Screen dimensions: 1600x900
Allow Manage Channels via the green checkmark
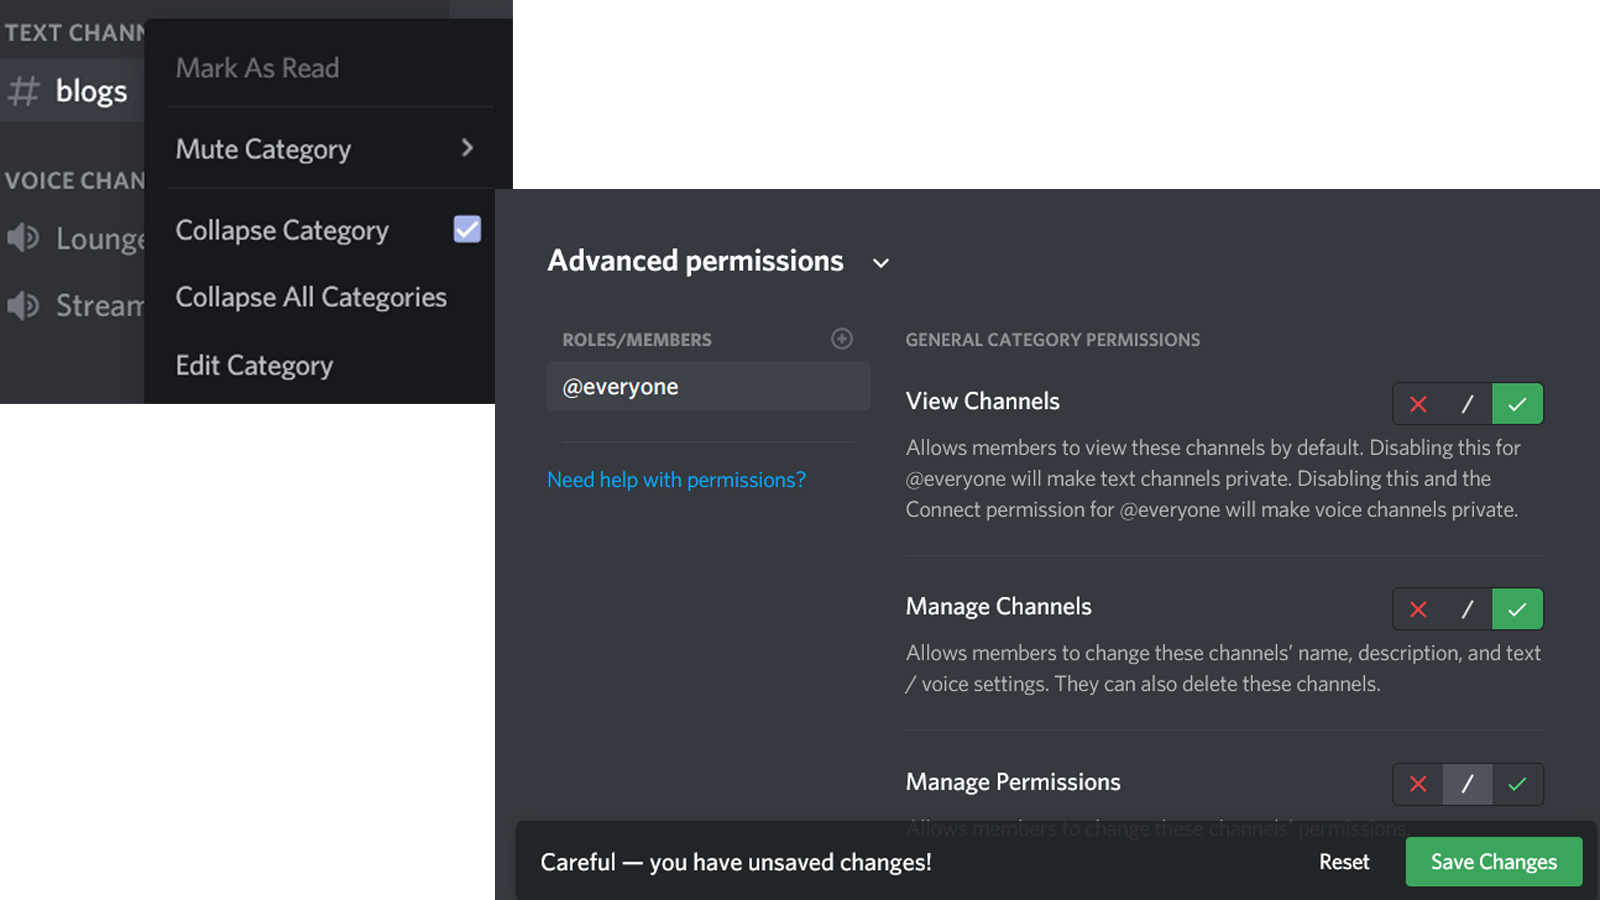click(1517, 609)
